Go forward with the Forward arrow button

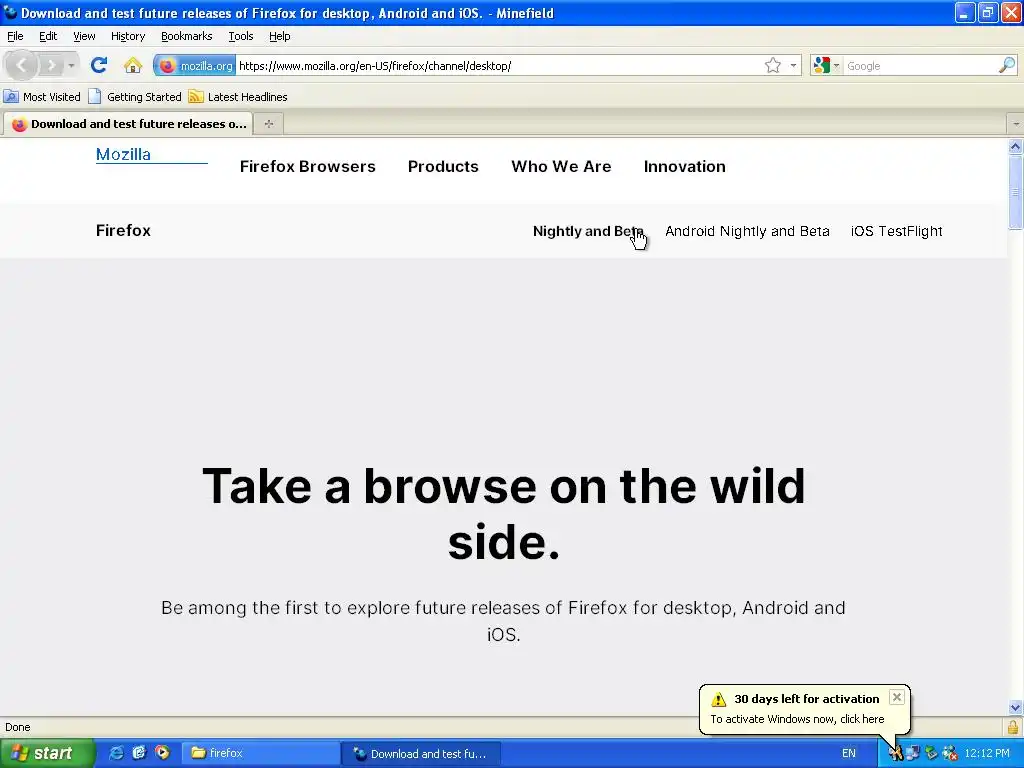50,65
